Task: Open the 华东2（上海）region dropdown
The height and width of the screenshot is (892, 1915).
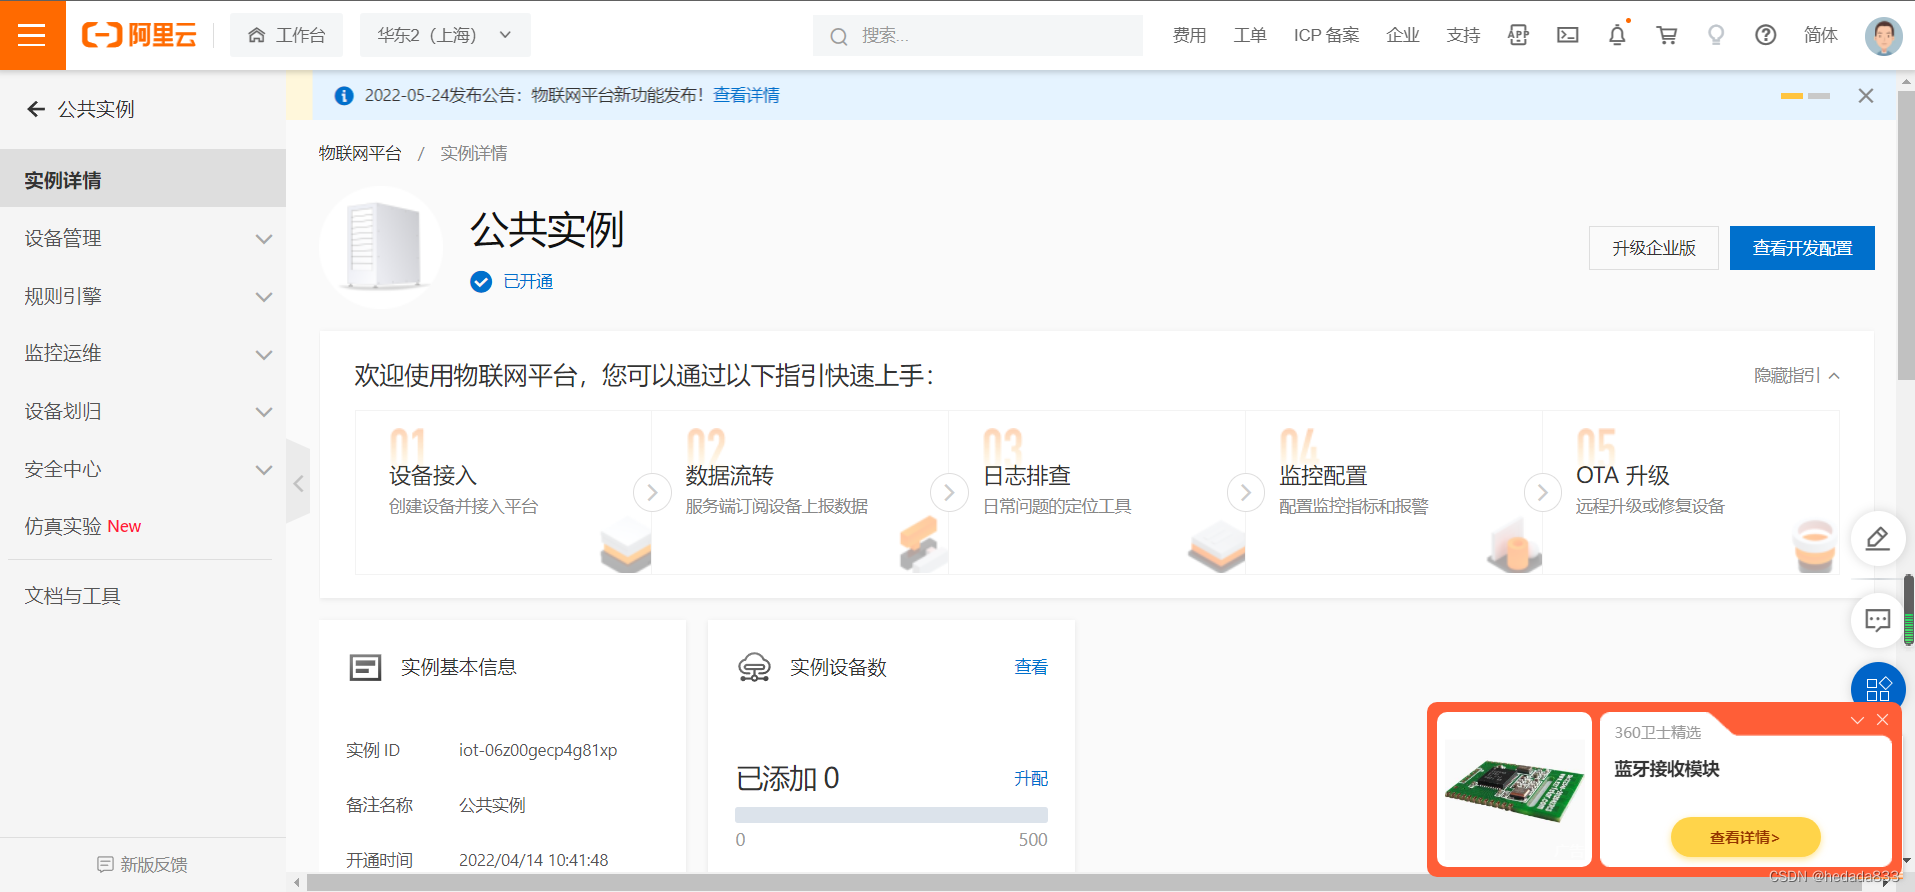Action: click(445, 35)
